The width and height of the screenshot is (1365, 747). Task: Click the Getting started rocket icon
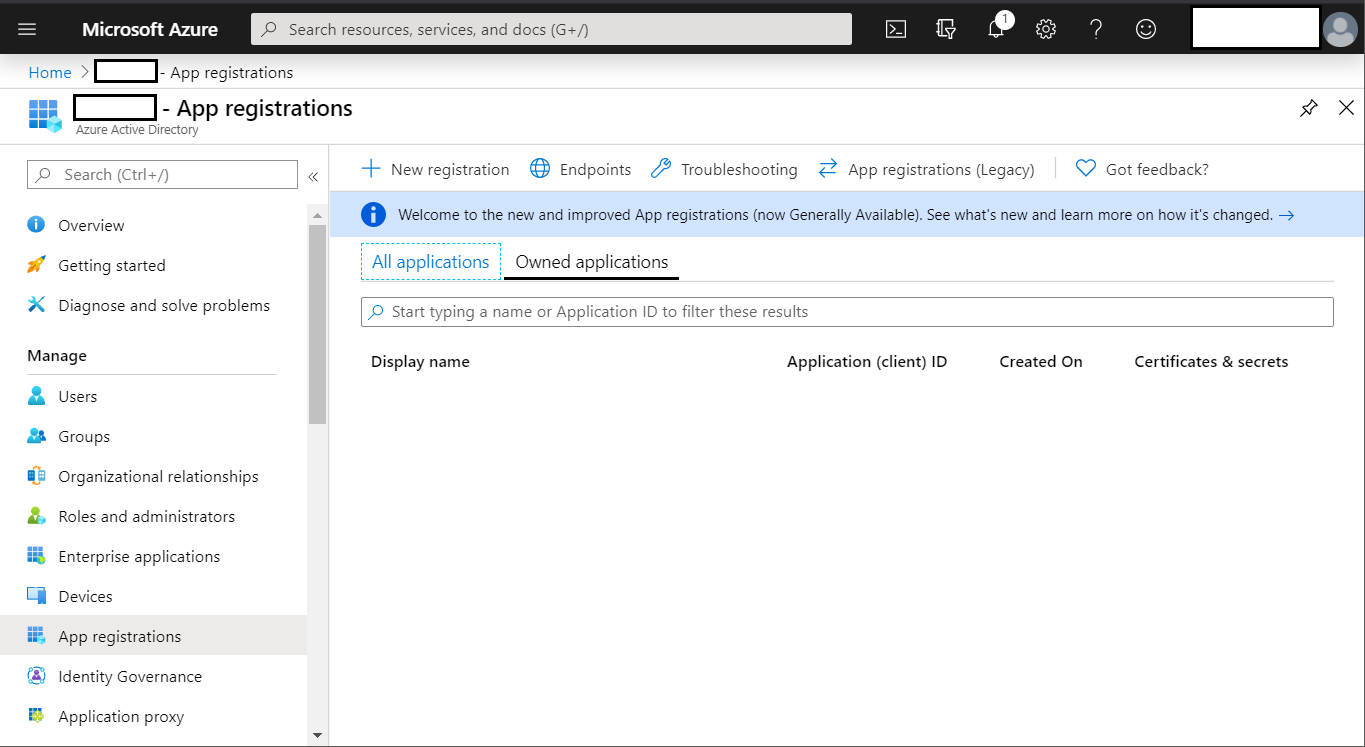[36, 265]
